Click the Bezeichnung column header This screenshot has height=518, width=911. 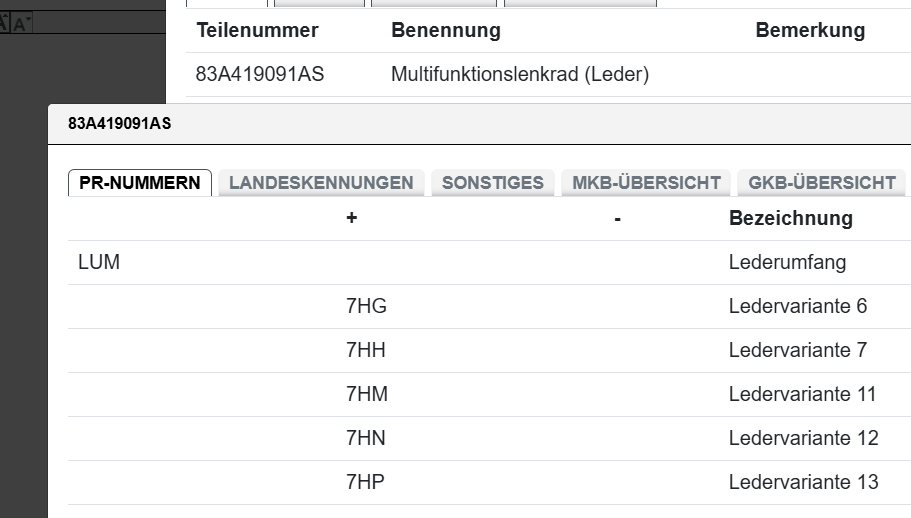click(x=791, y=218)
